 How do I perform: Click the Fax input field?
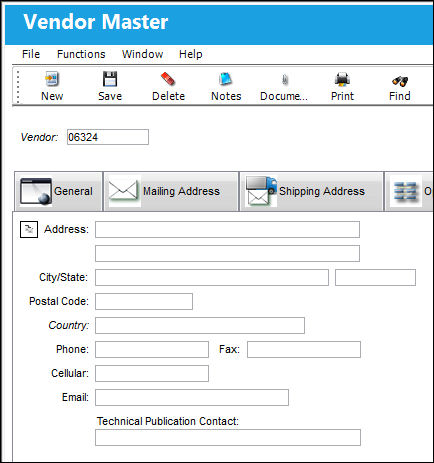tap(304, 349)
